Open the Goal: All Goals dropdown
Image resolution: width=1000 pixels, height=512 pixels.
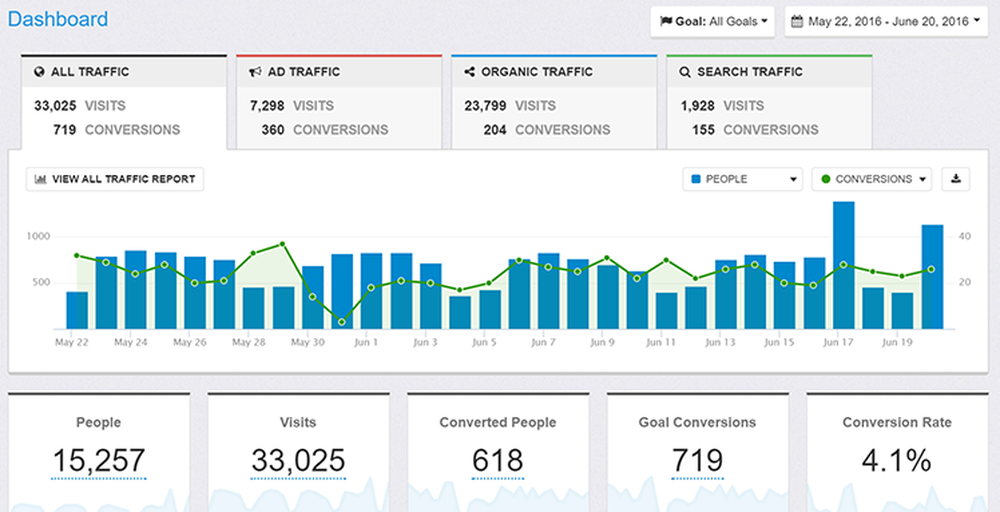[x=713, y=21]
